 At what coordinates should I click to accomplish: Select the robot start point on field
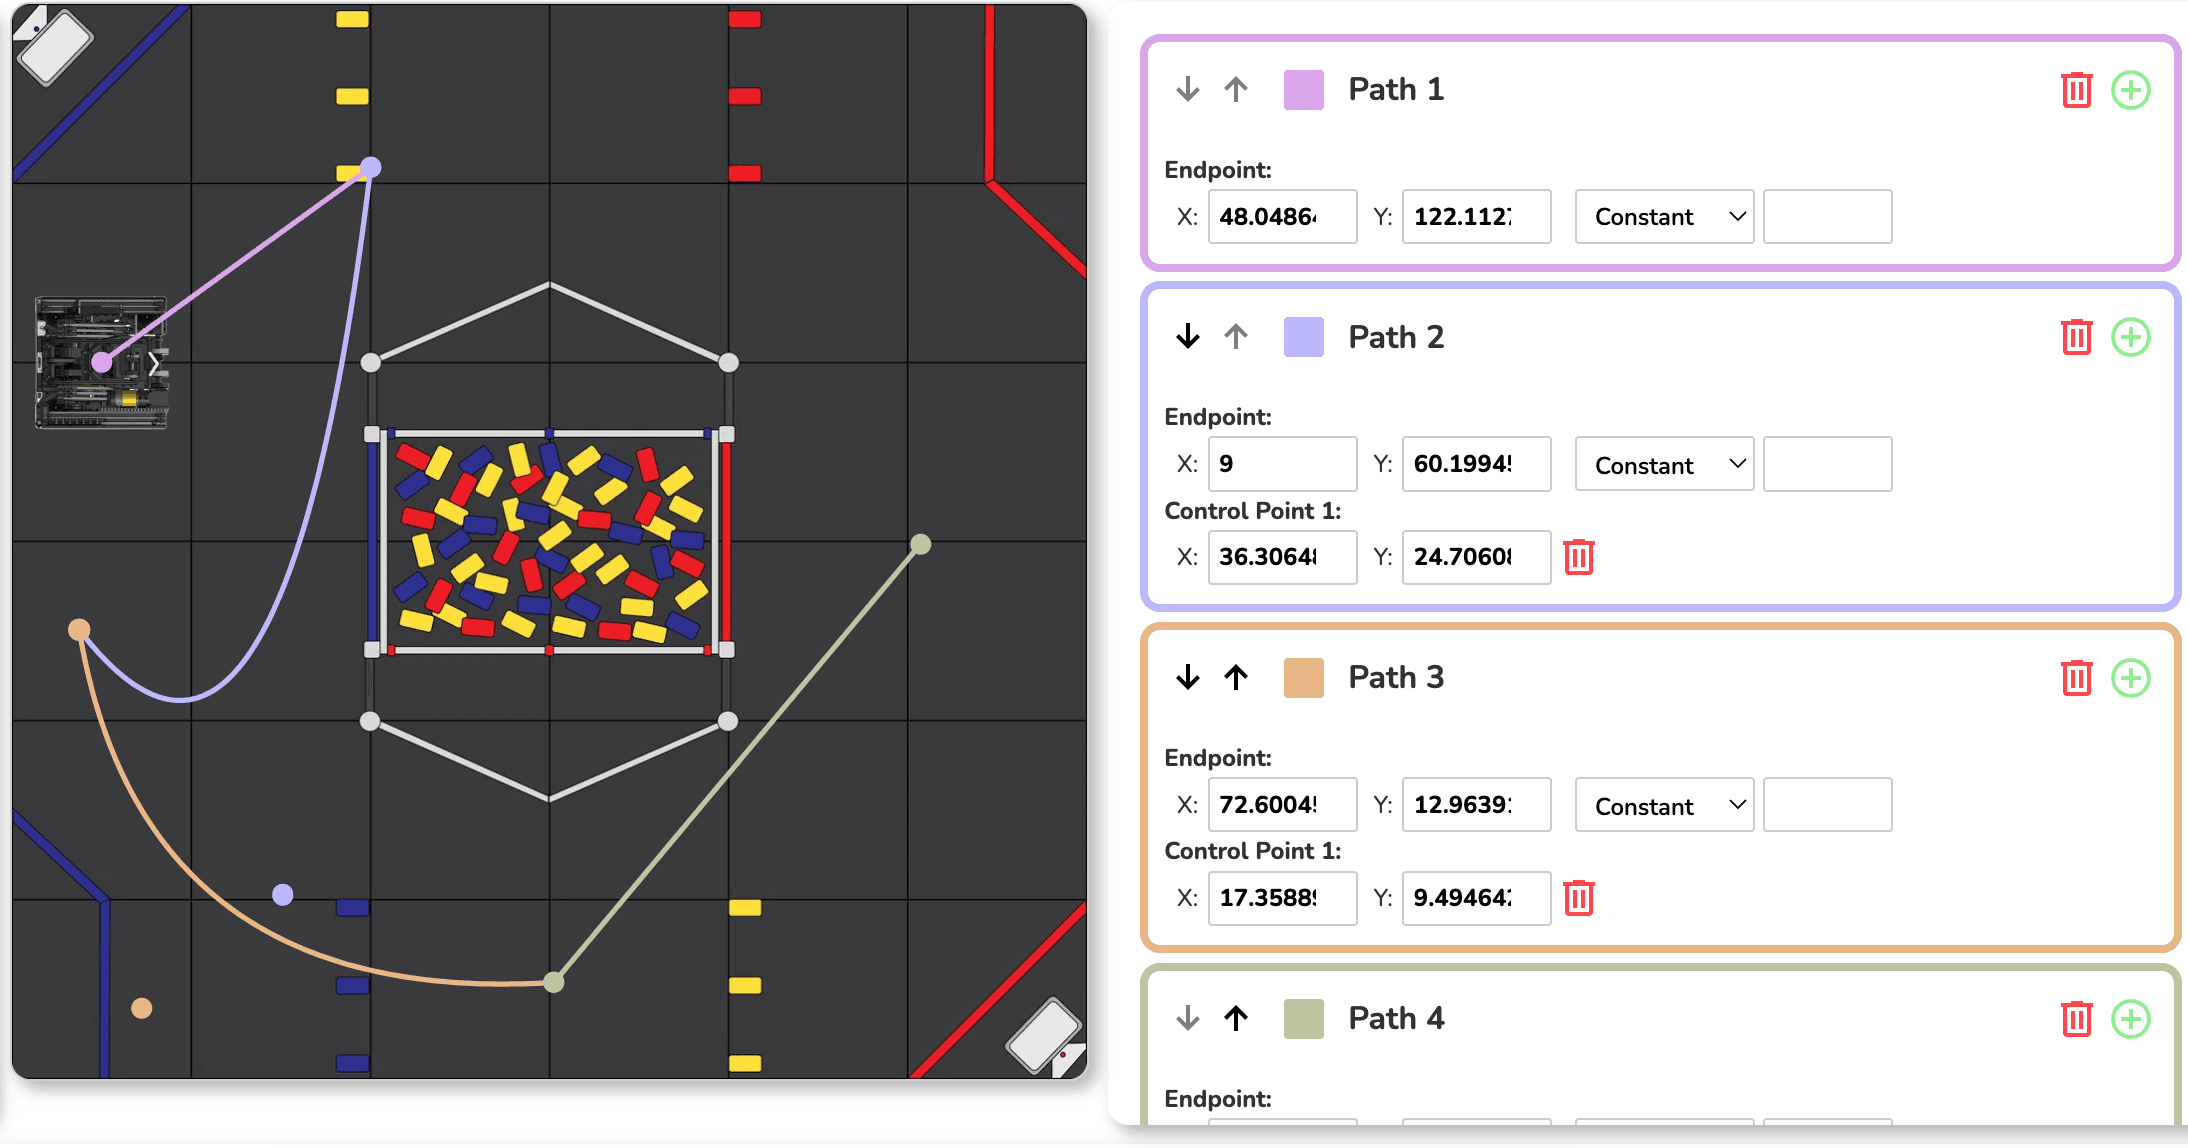pyautogui.click(x=102, y=362)
